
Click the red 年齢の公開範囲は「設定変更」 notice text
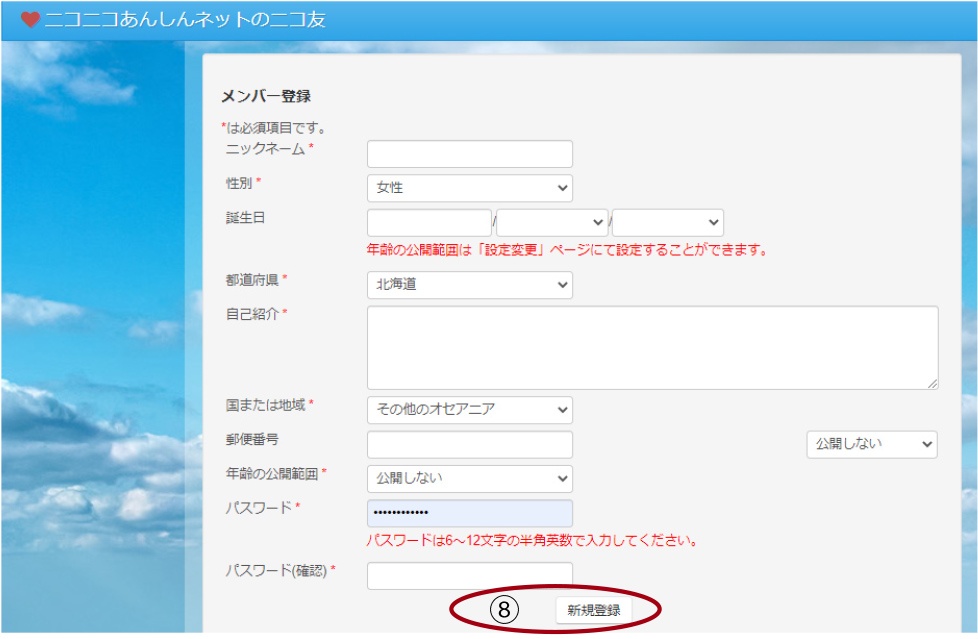click(566, 250)
